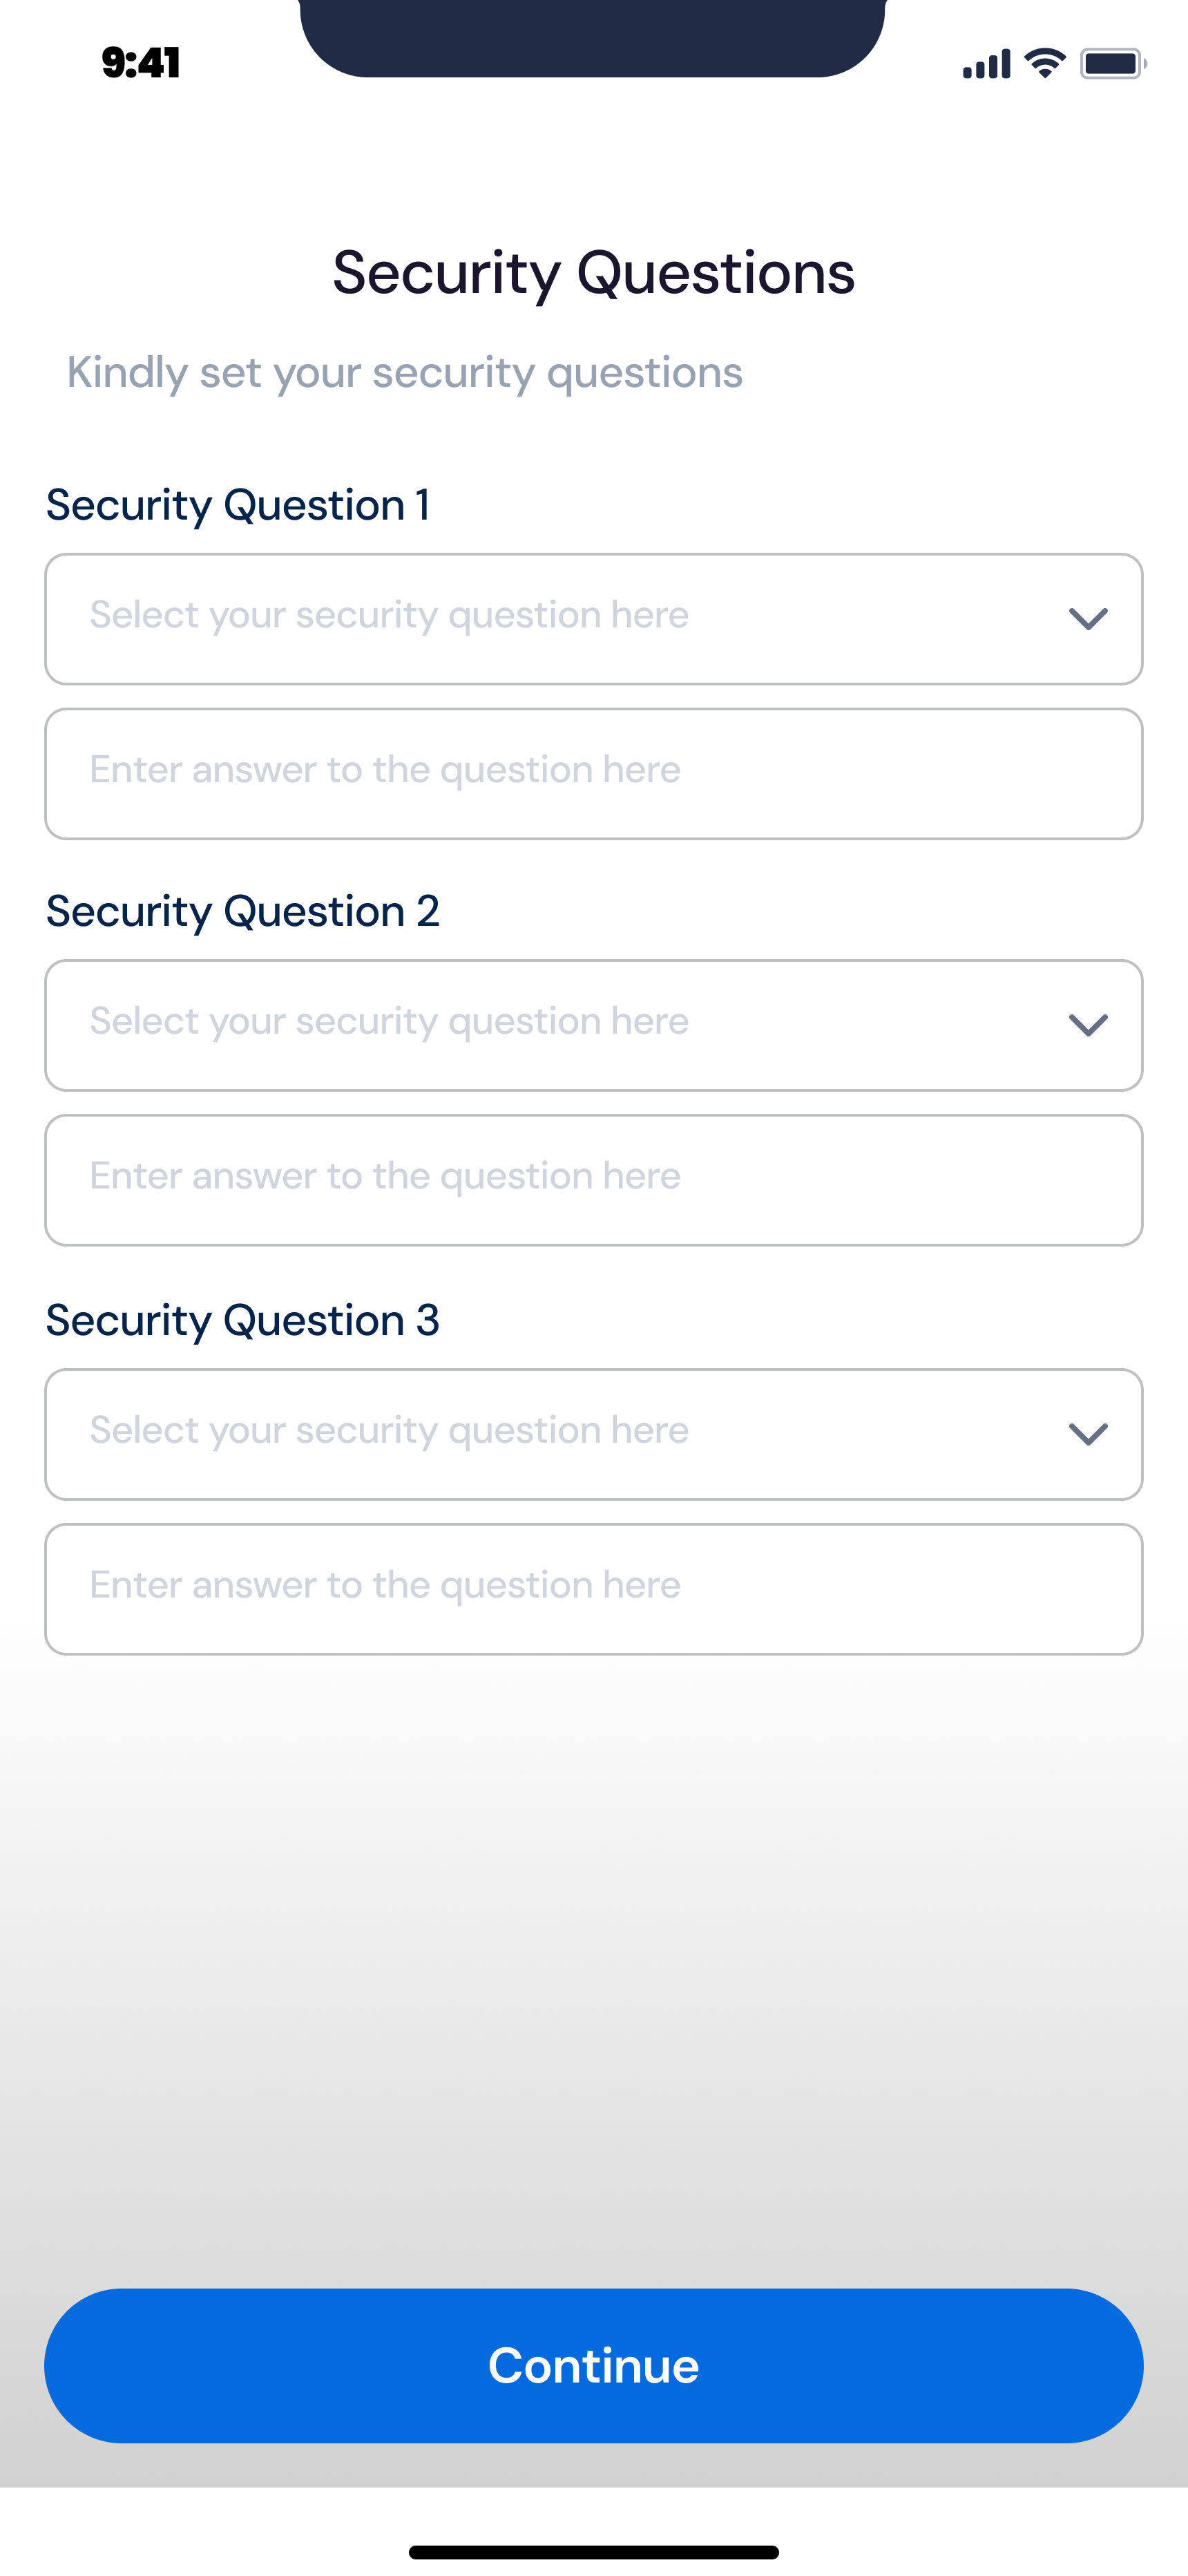1188x2576 pixels.
Task: Click the "Kindly set your security questions" subtitle
Action: [x=405, y=372]
